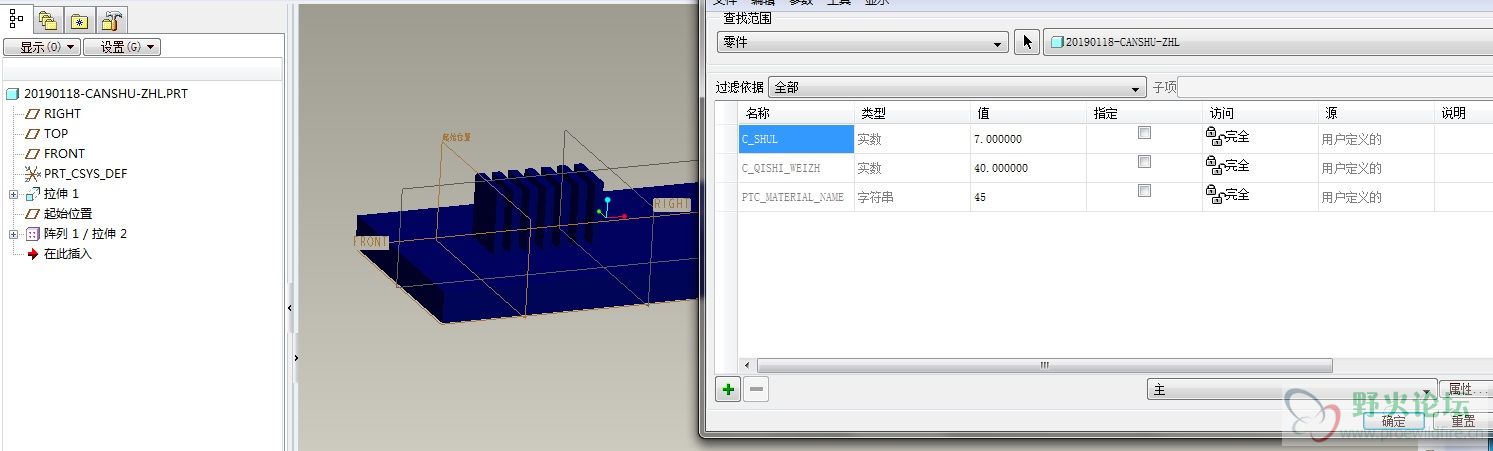The image size is (1493, 451).
Task: Click the 属性... properties button
Action: tap(1465, 389)
